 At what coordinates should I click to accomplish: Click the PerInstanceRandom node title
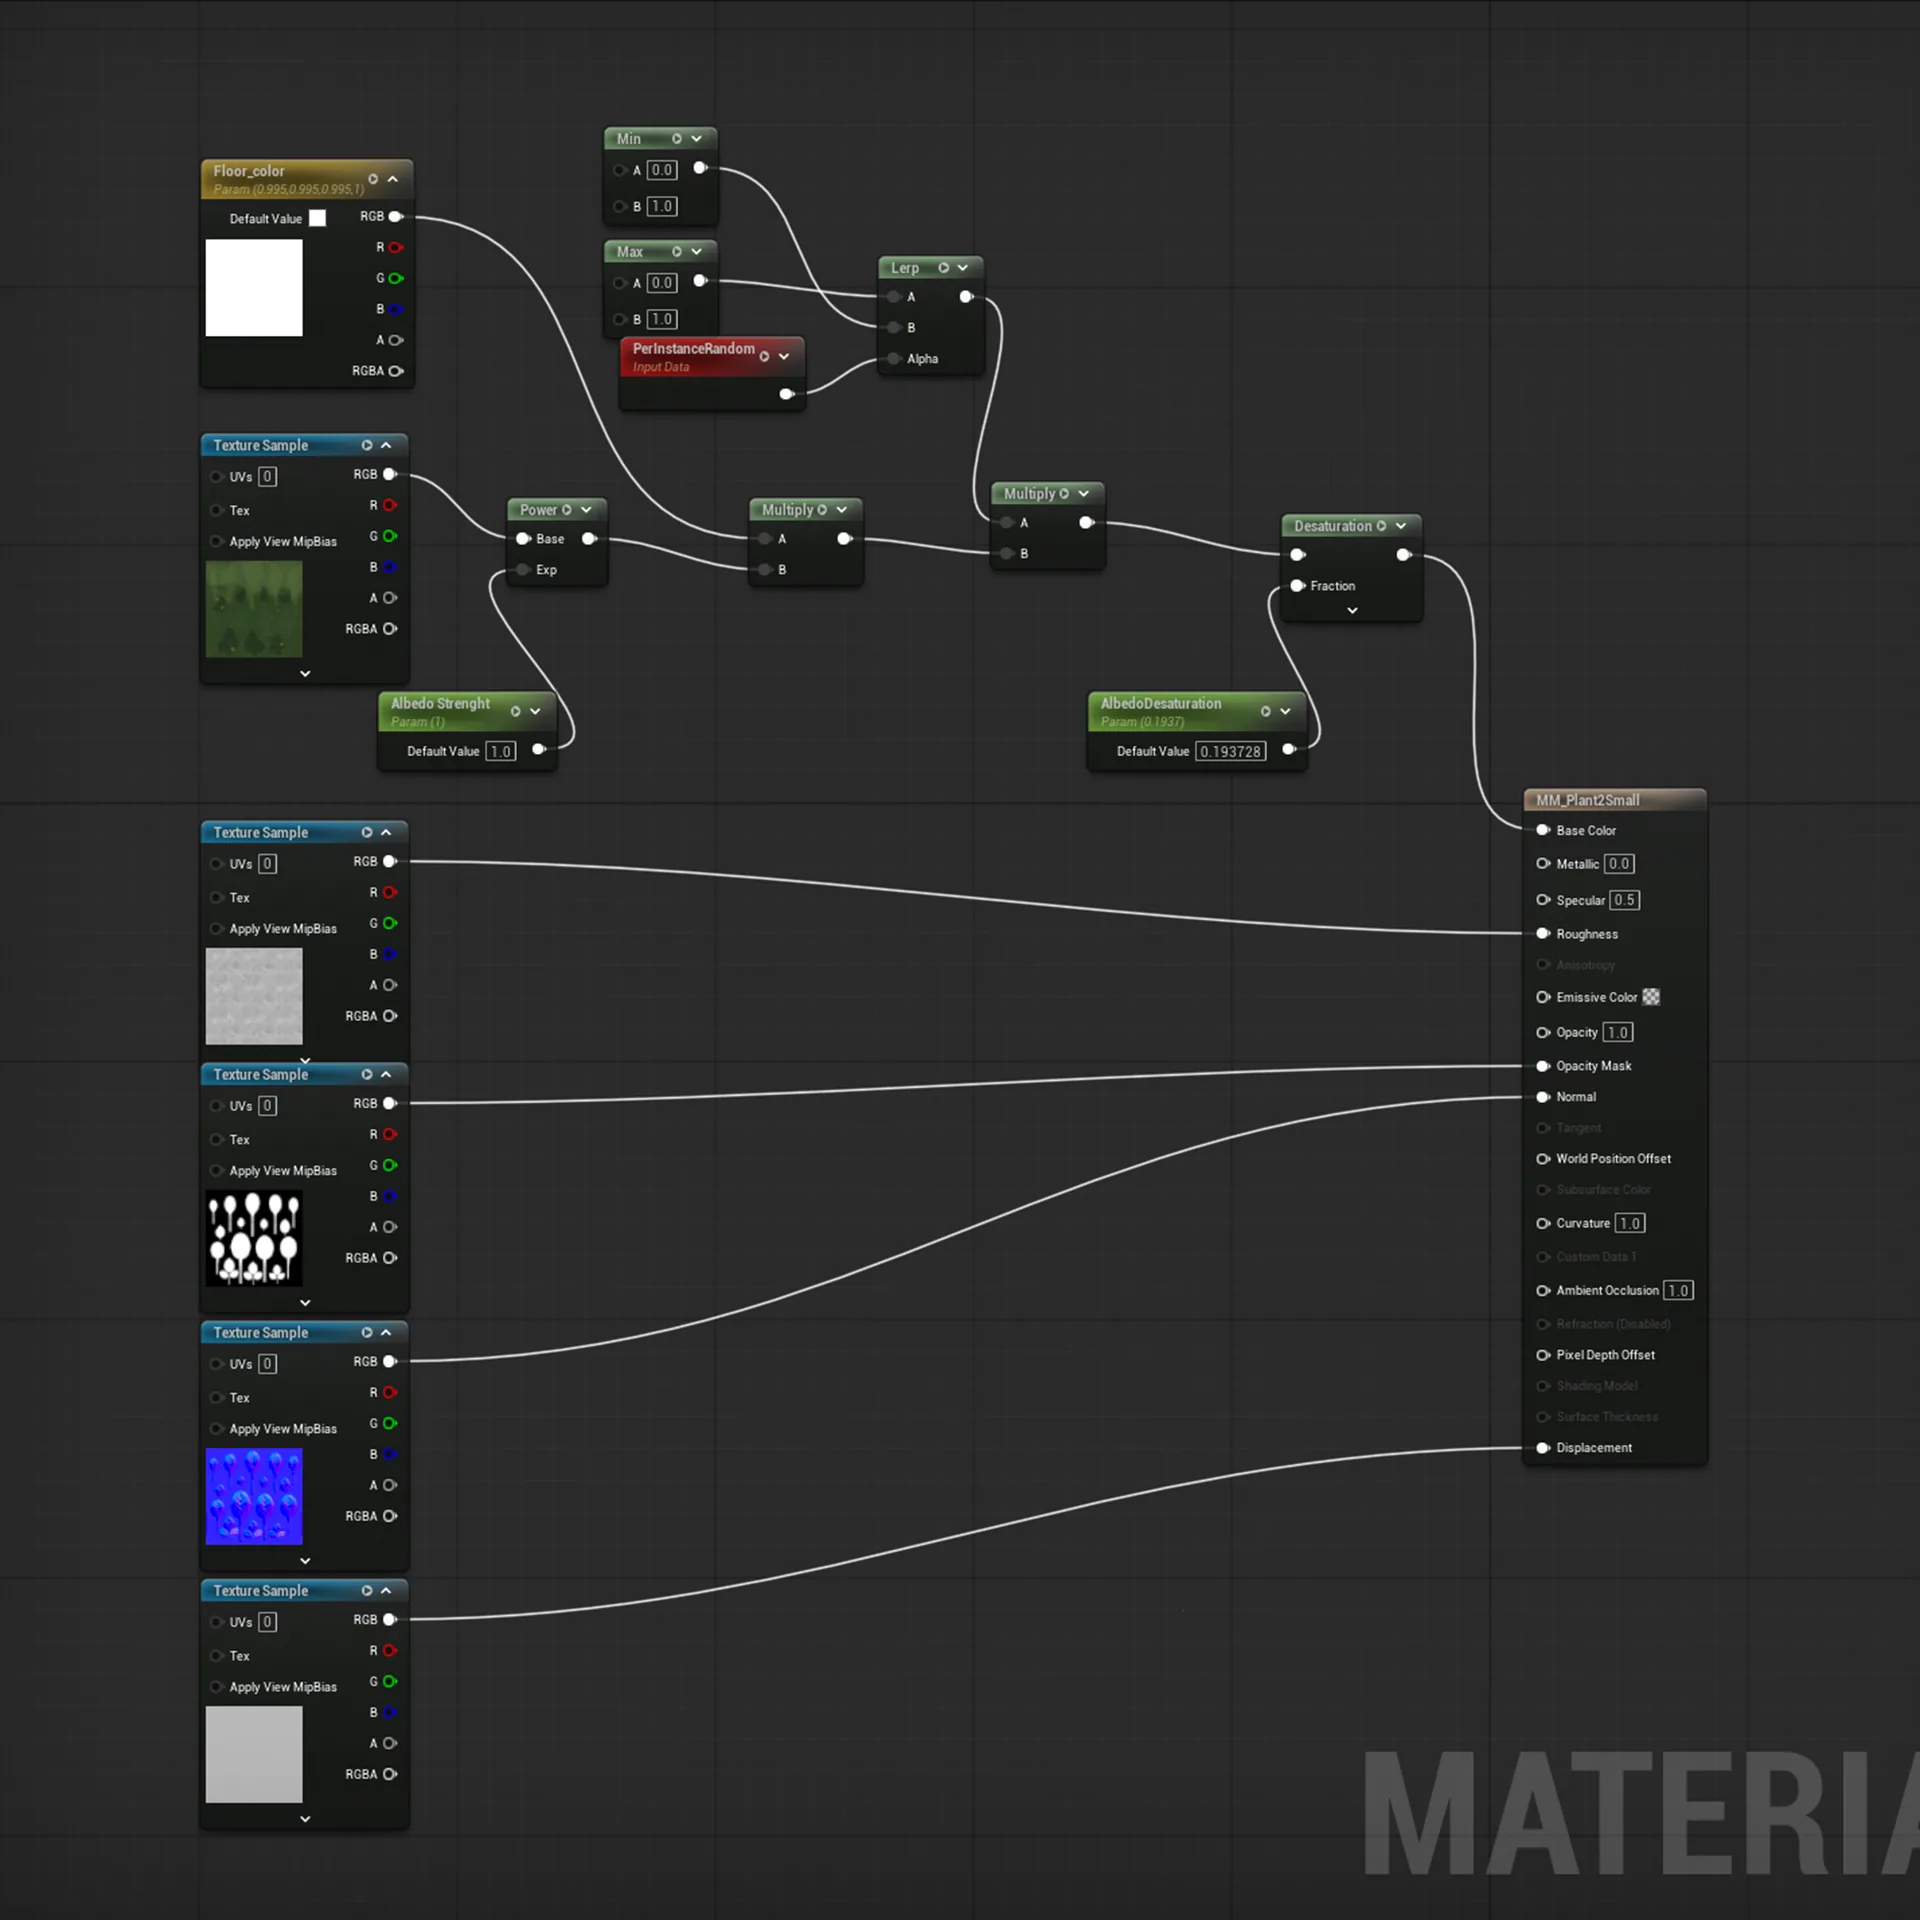coord(693,349)
